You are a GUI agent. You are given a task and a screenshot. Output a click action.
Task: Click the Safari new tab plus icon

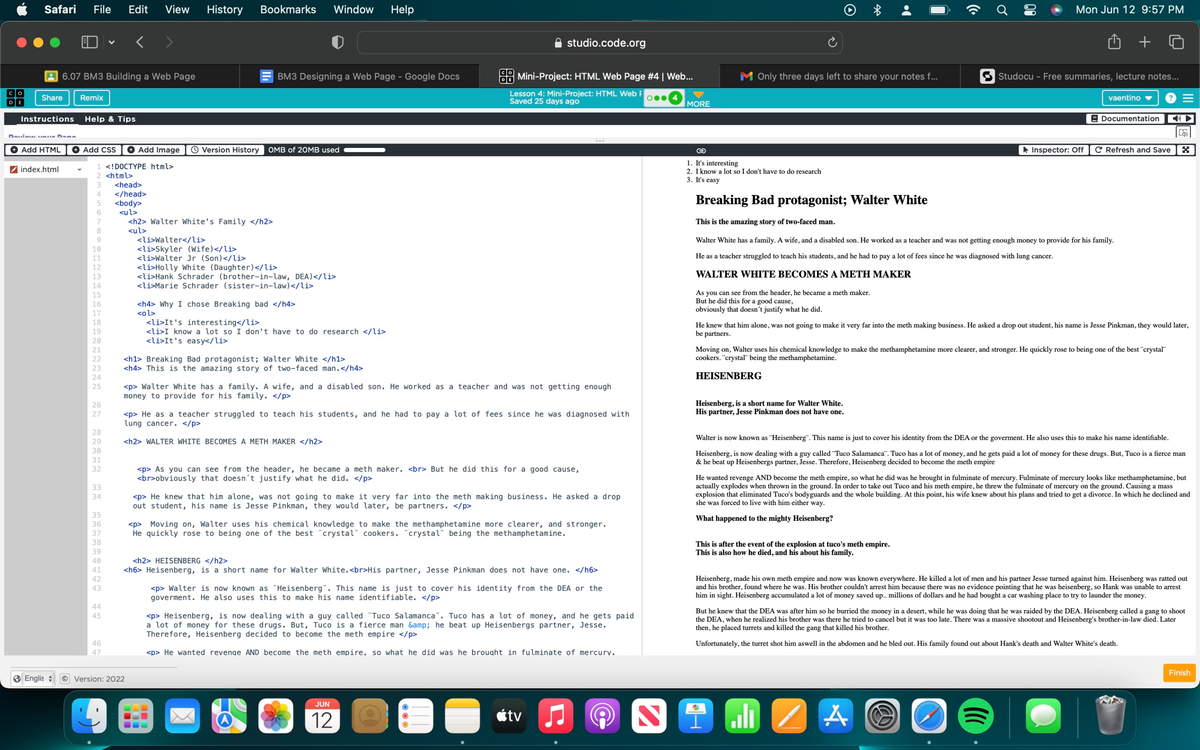coord(1143,43)
